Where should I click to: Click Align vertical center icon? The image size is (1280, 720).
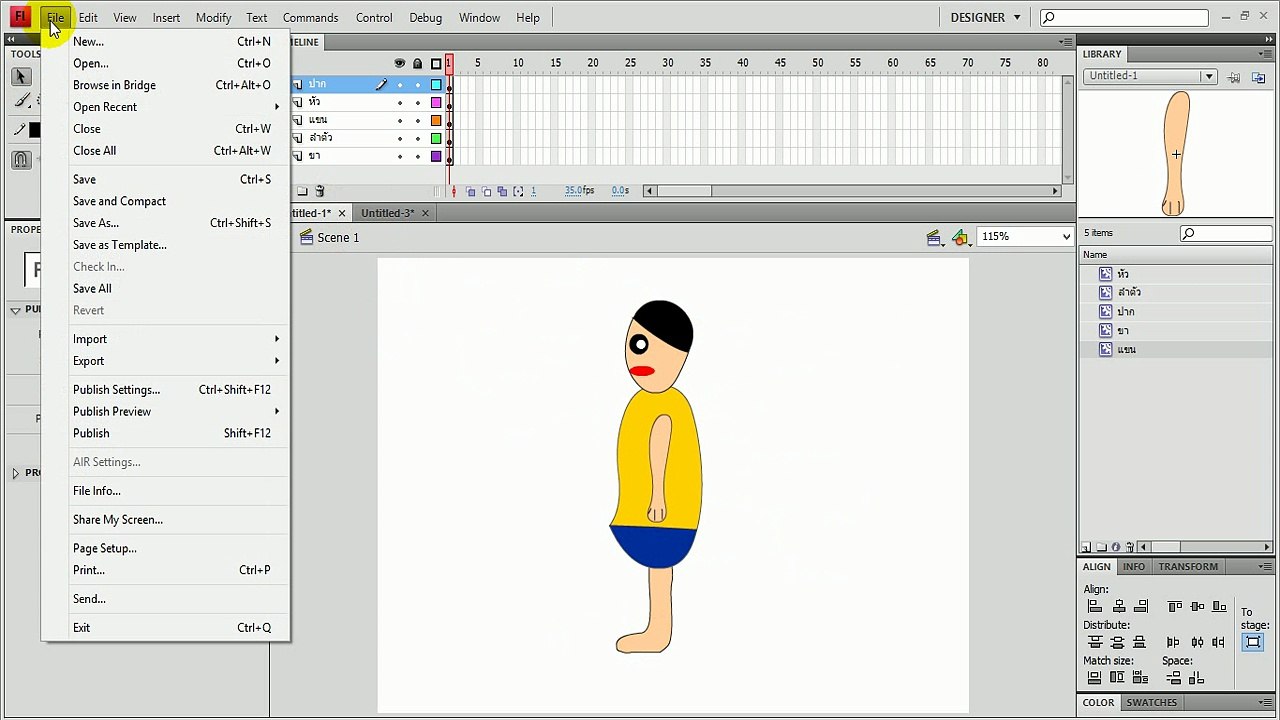point(1197,606)
